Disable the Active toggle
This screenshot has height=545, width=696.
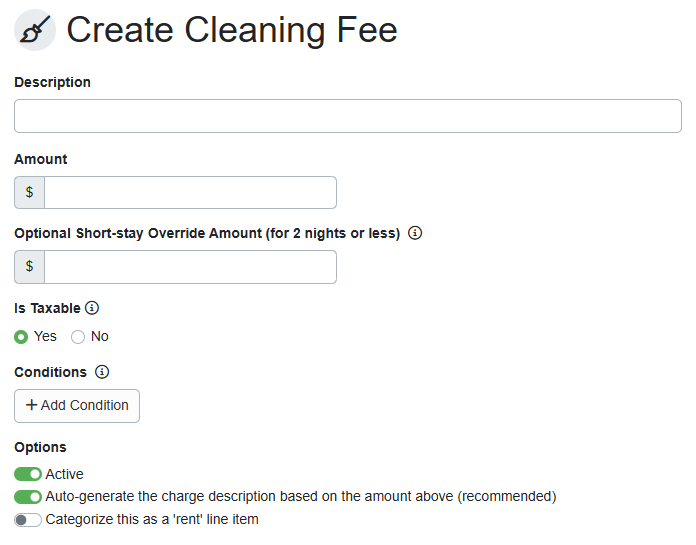[x=28, y=474]
